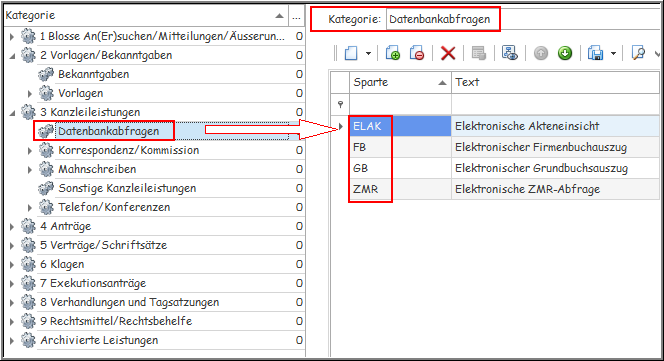Sort by the Sparte column header
This screenshot has width=664, height=361.
400,82
